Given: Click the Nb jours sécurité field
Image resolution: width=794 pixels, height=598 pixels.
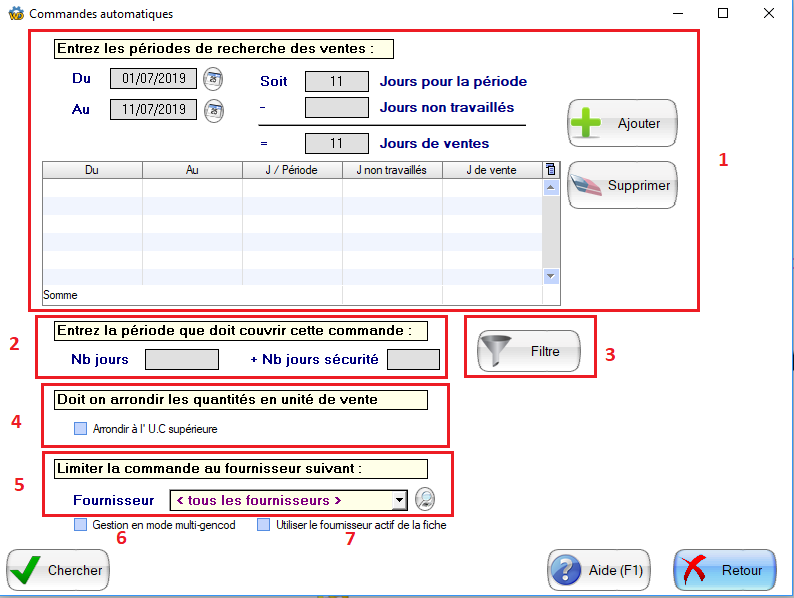Looking at the screenshot, I should pos(412,359).
